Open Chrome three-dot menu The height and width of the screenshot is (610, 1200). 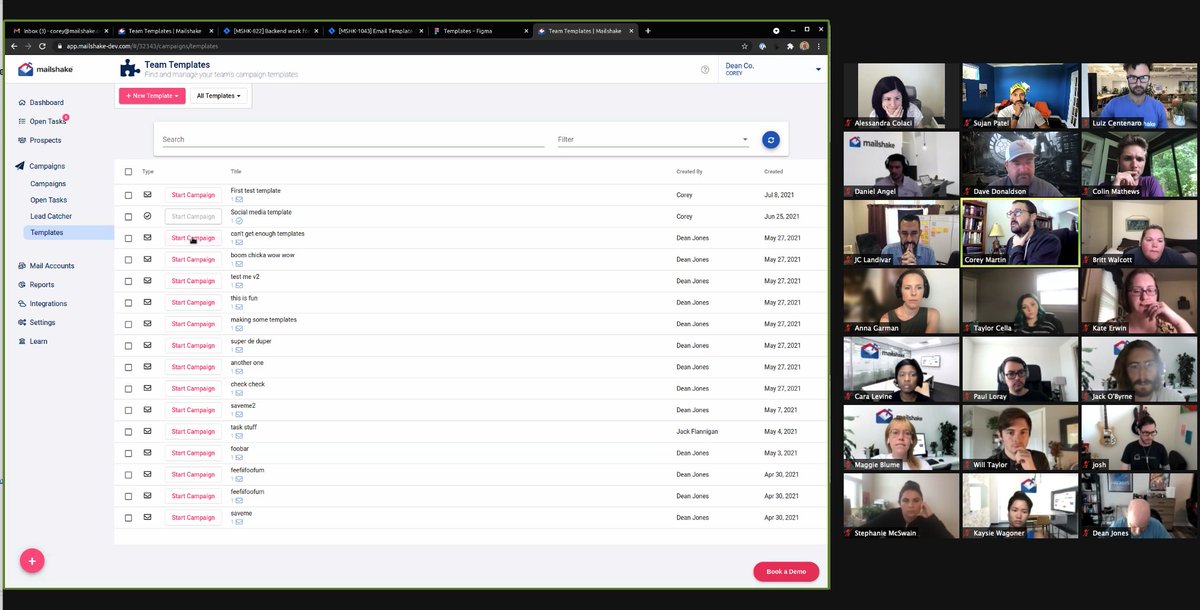[x=820, y=46]
